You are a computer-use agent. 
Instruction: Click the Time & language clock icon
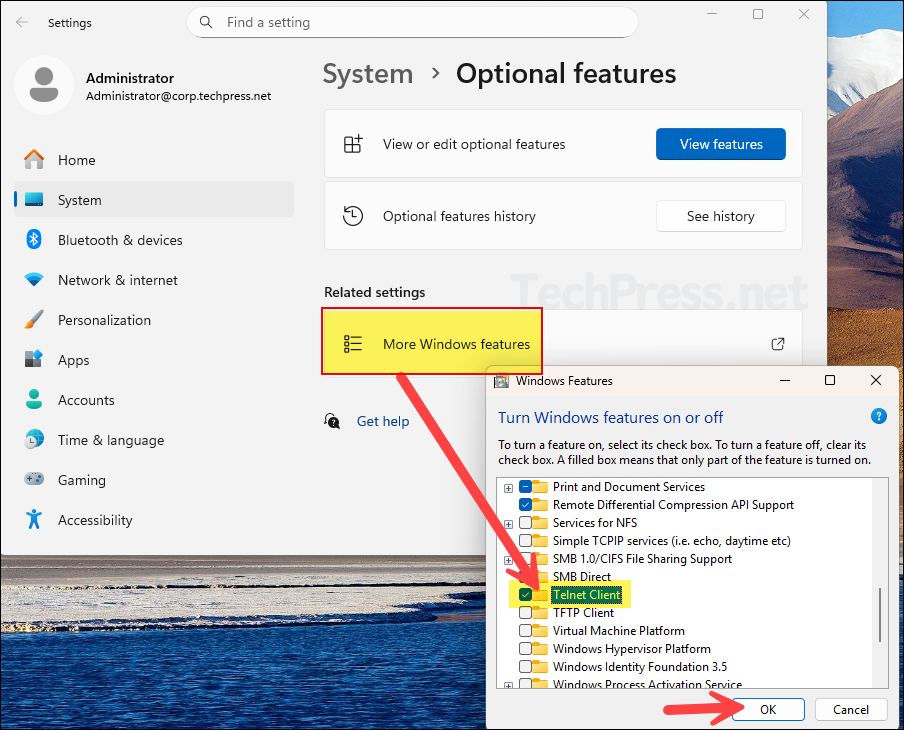point(34,440)
